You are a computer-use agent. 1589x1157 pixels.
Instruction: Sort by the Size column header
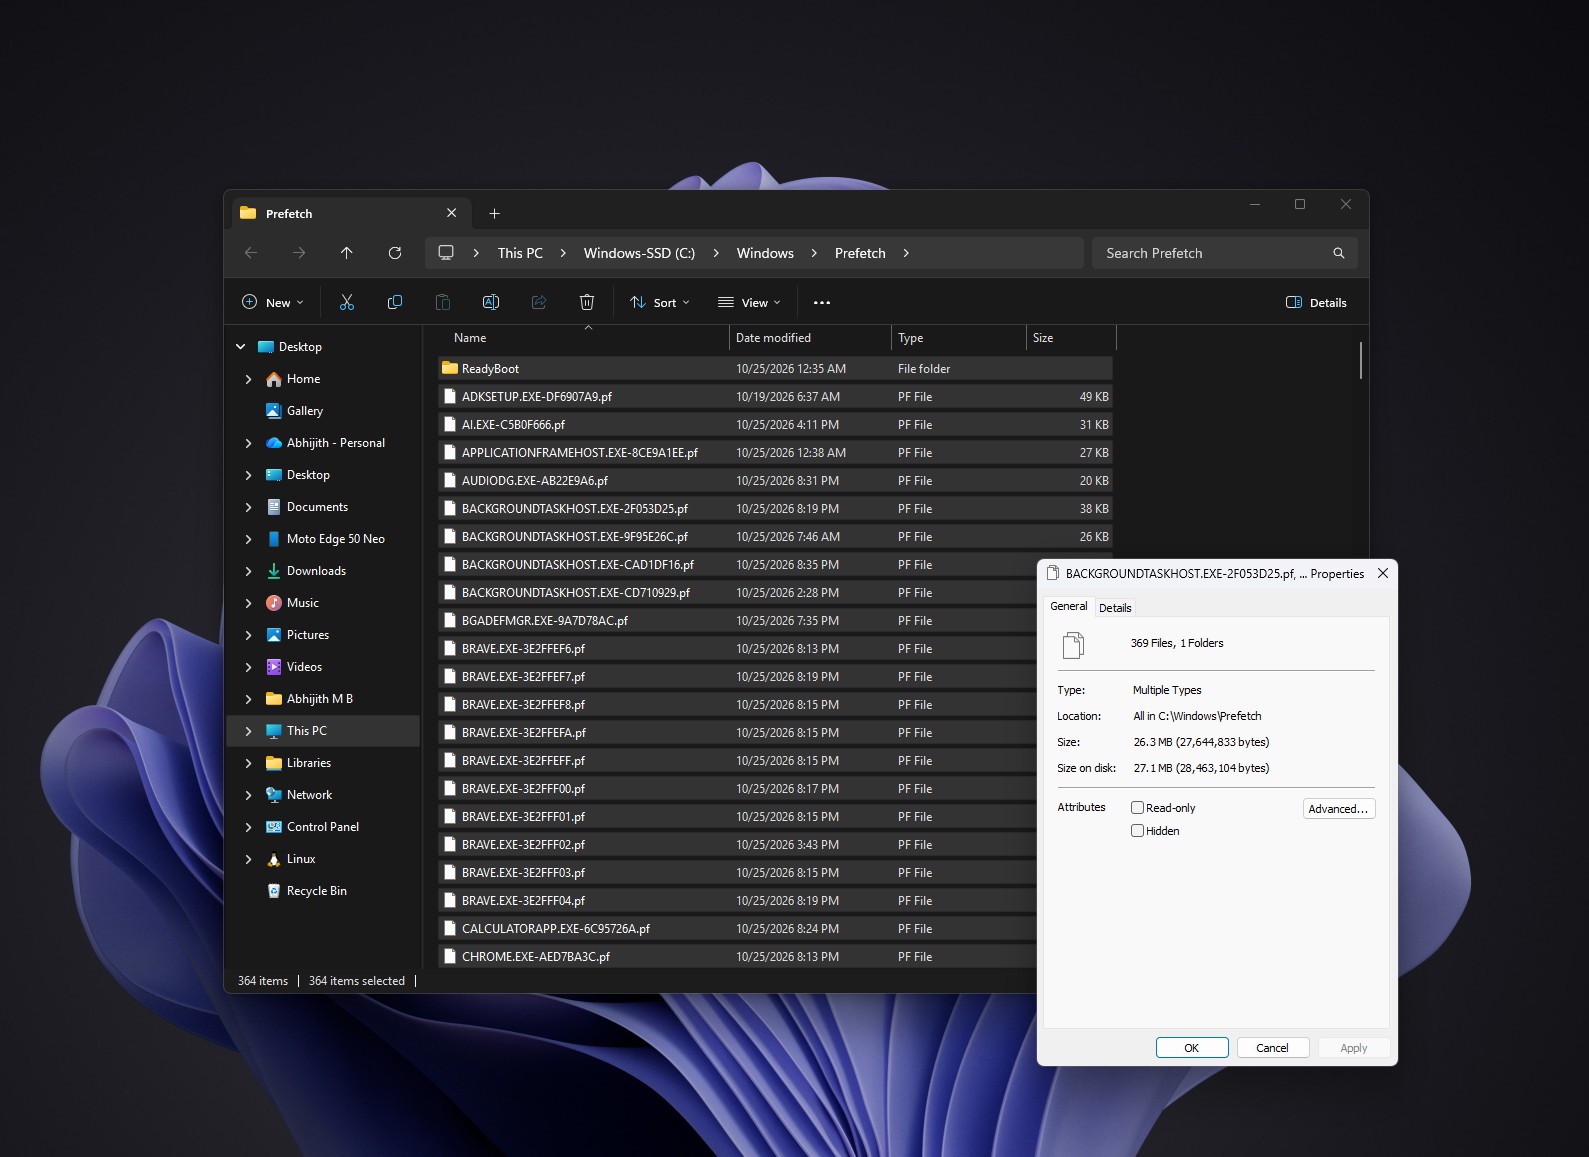pyautogui.click(x=1071, y=338)
